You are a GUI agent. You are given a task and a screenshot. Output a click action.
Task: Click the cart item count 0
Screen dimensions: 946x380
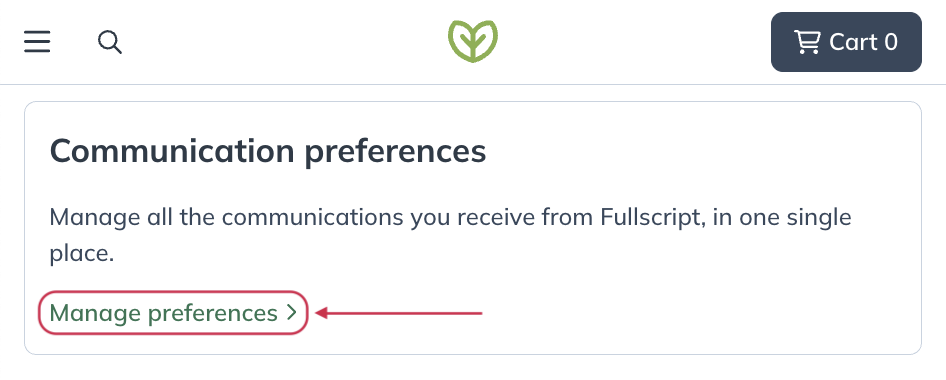(x=890, y=42)
